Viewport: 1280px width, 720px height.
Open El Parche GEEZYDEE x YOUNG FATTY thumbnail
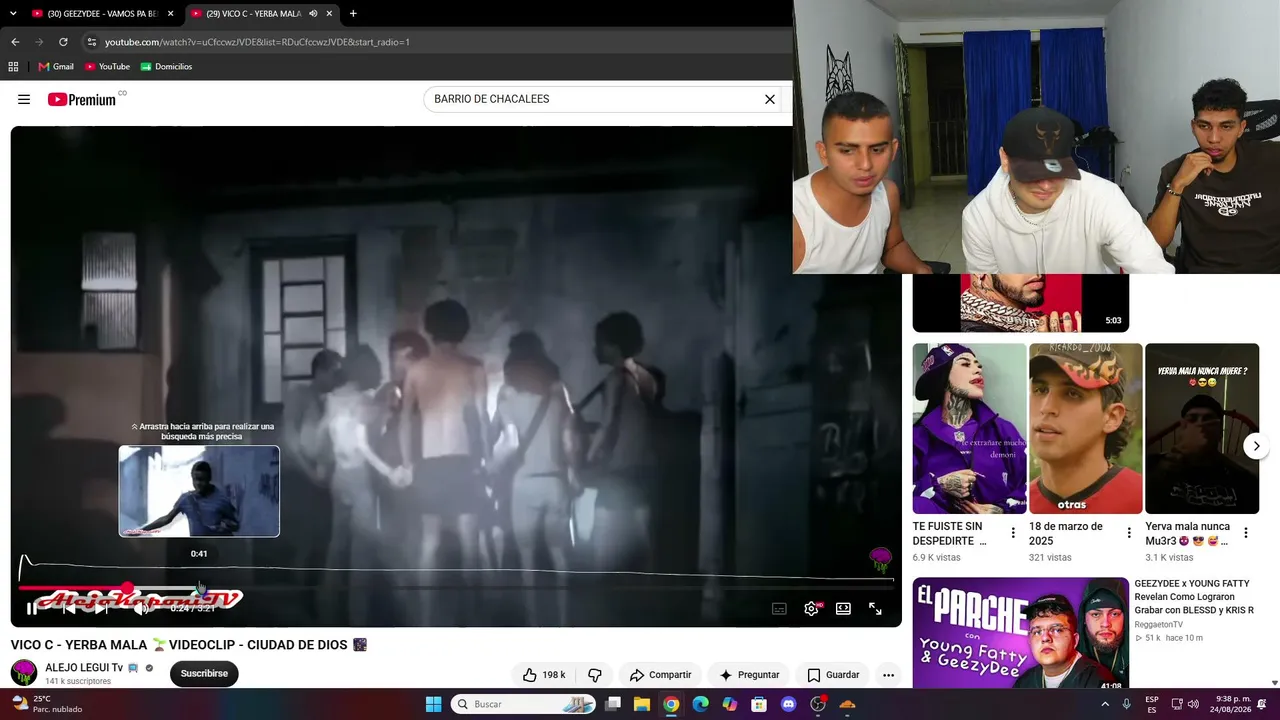pos(1020,634)
